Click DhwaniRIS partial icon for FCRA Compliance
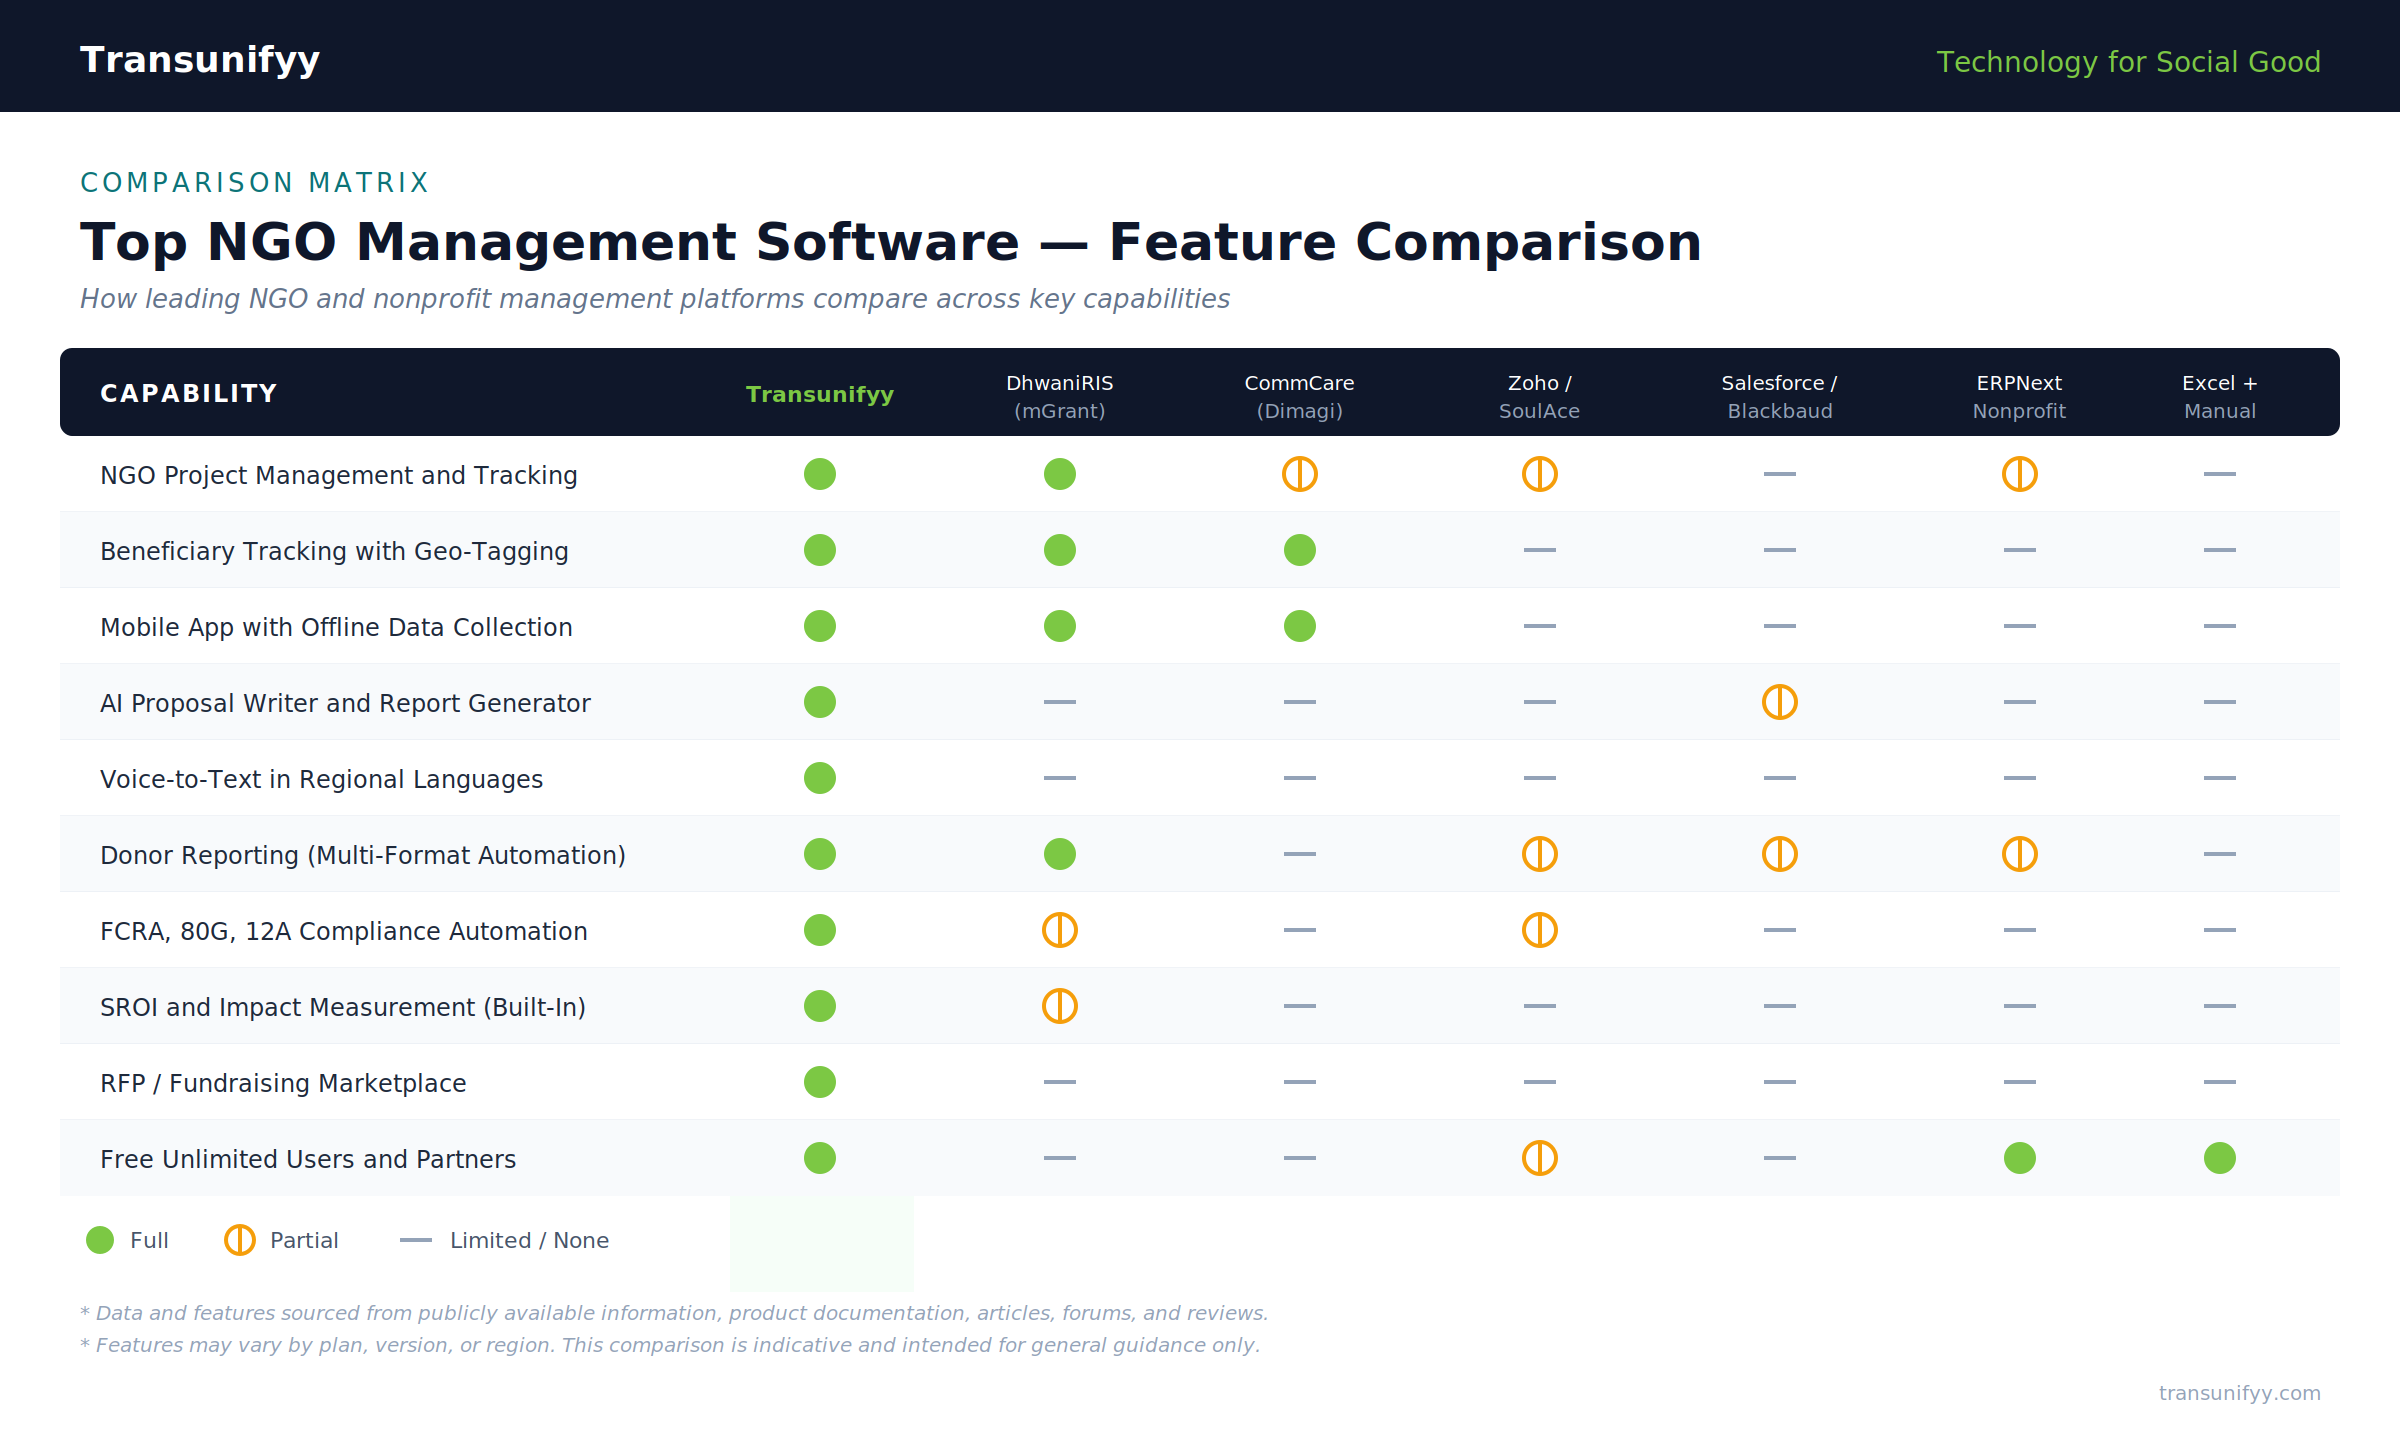The image size is (2400, 1440). point(1060,930)
